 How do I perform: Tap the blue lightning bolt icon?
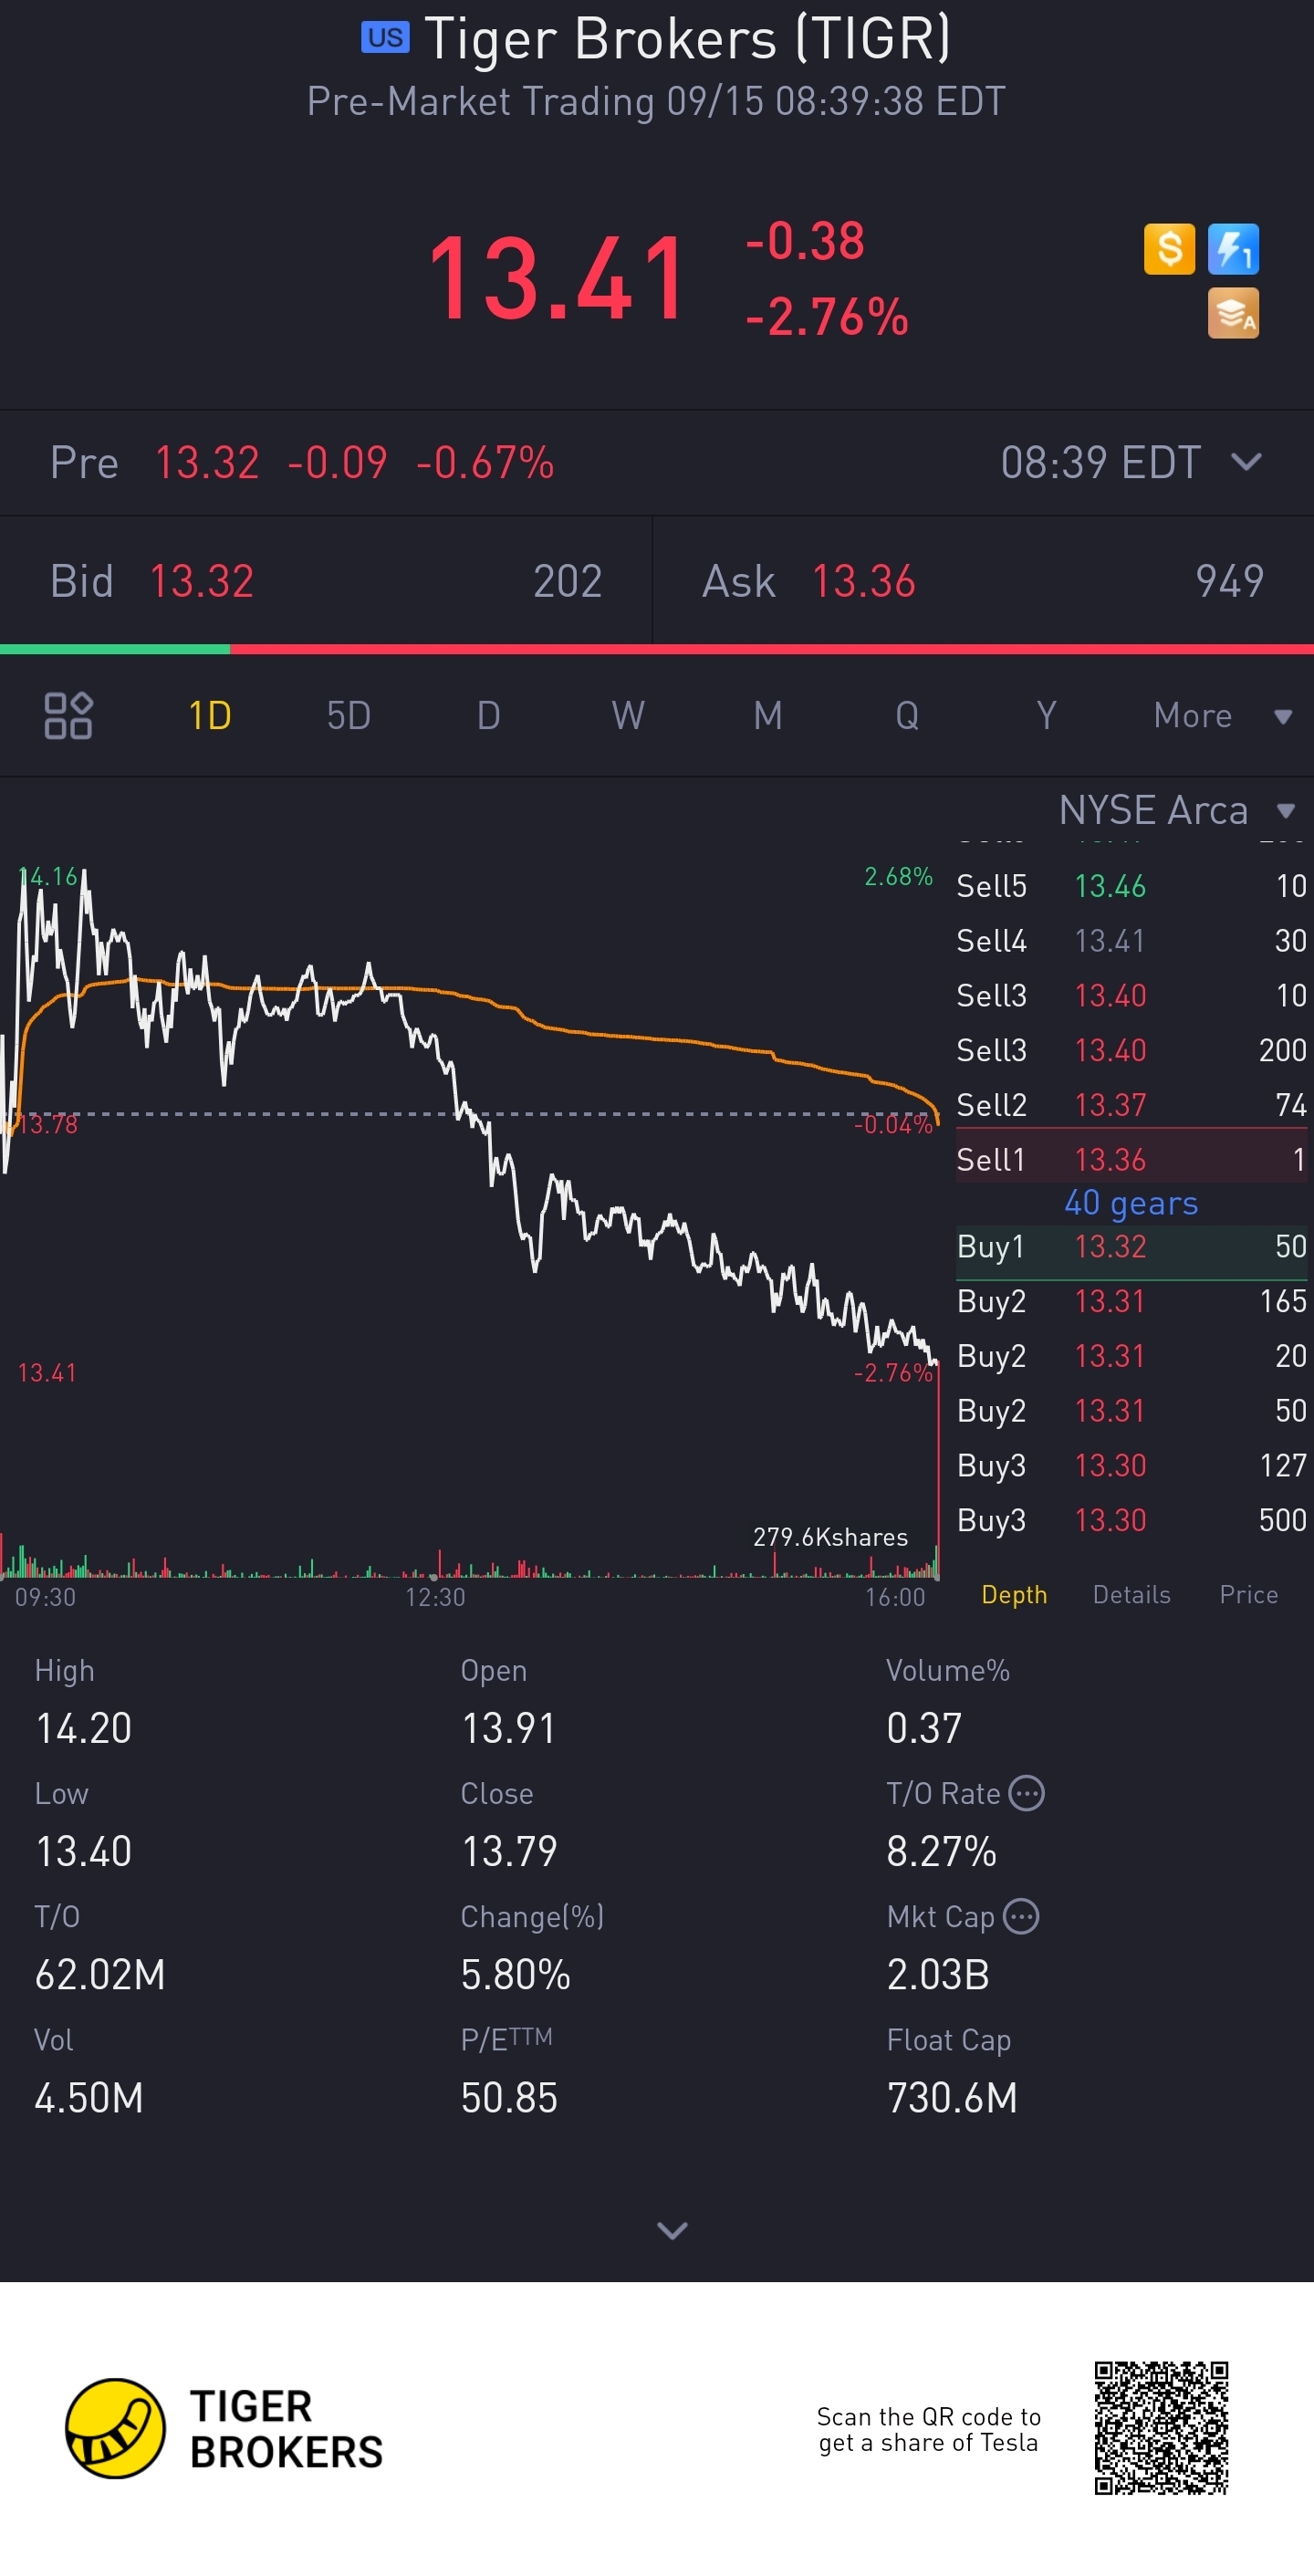pyautogui.click(x=1233, y=249)
